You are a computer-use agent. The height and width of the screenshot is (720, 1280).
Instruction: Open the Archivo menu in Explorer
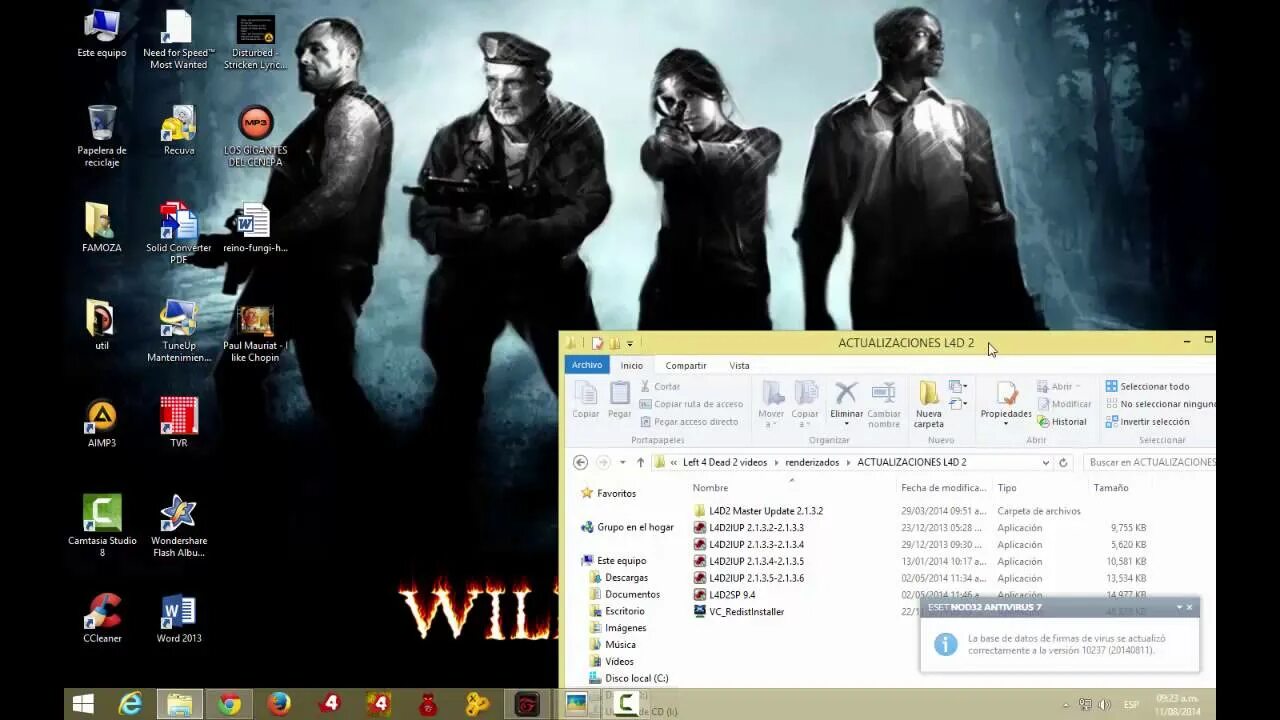tap(587, 365)
